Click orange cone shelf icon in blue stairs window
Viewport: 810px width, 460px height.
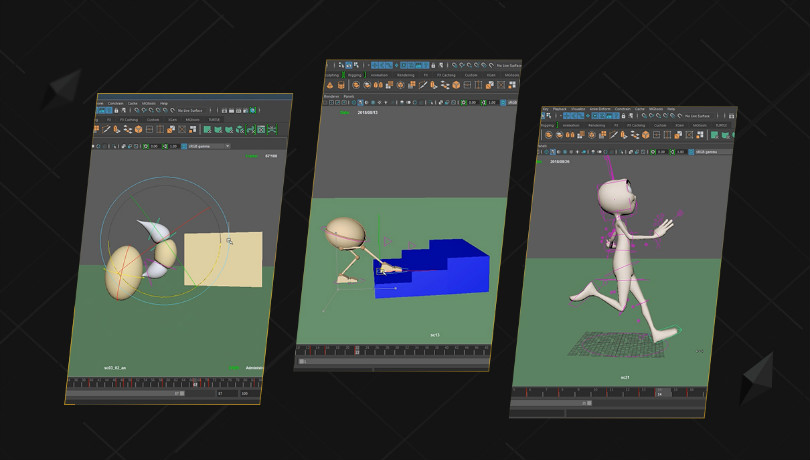coord(330,85)
